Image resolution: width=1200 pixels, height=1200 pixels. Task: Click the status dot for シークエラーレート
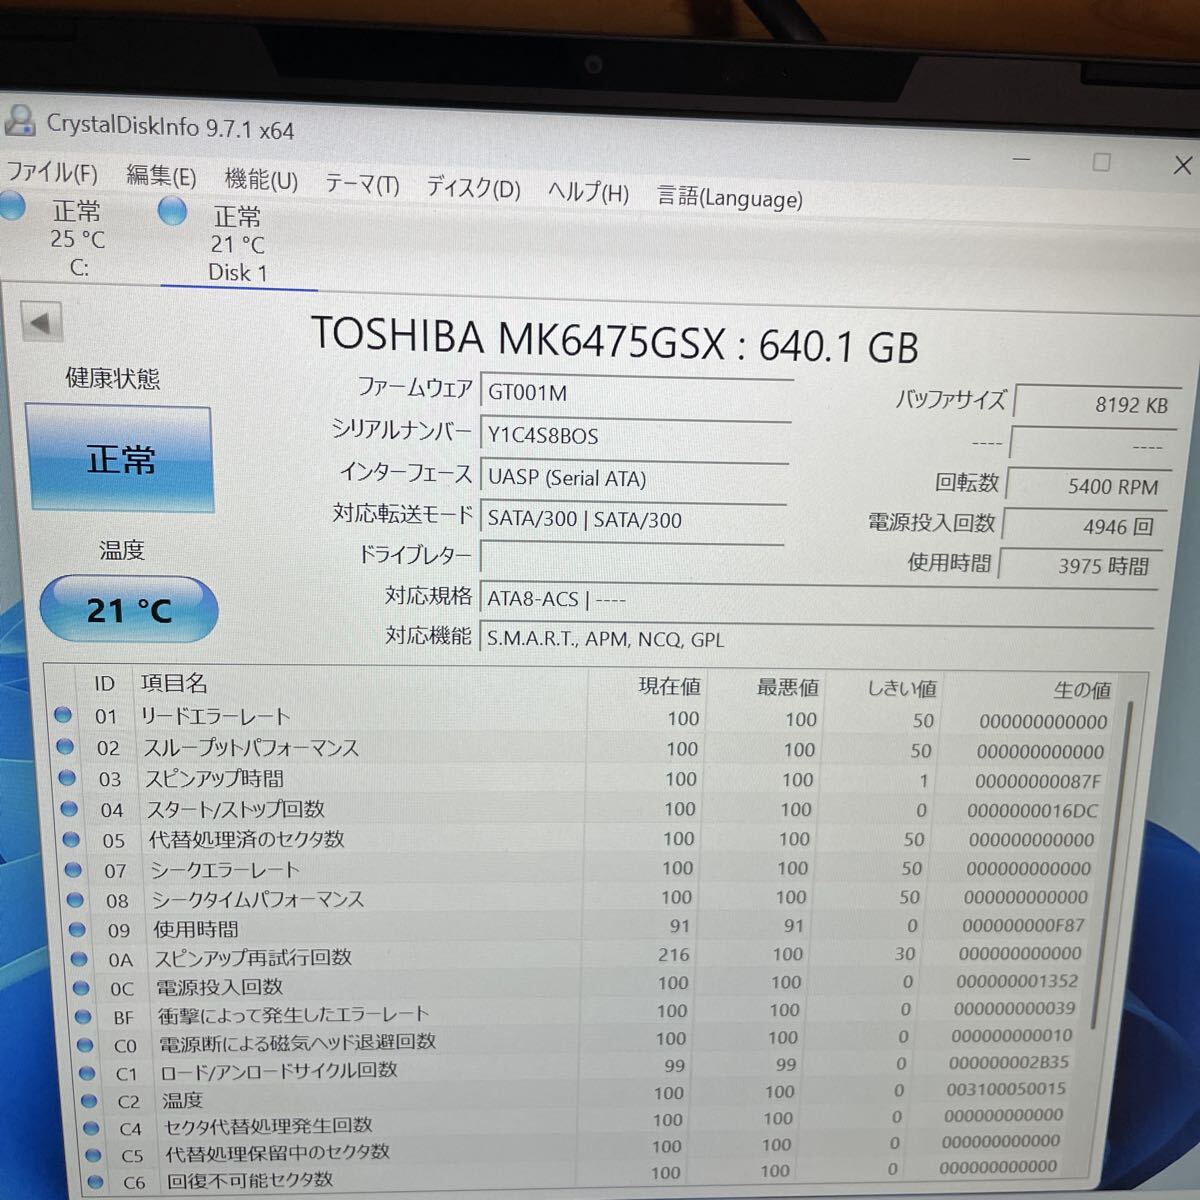tap(73, 869)
